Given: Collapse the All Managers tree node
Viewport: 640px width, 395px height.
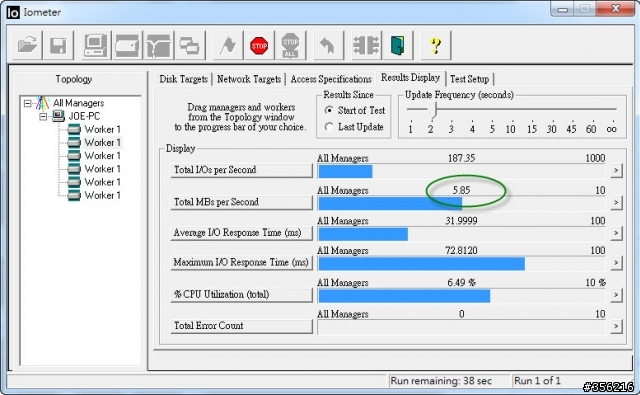Looking at the screenshot, I should pyautogui.click(x=27, y=103).
